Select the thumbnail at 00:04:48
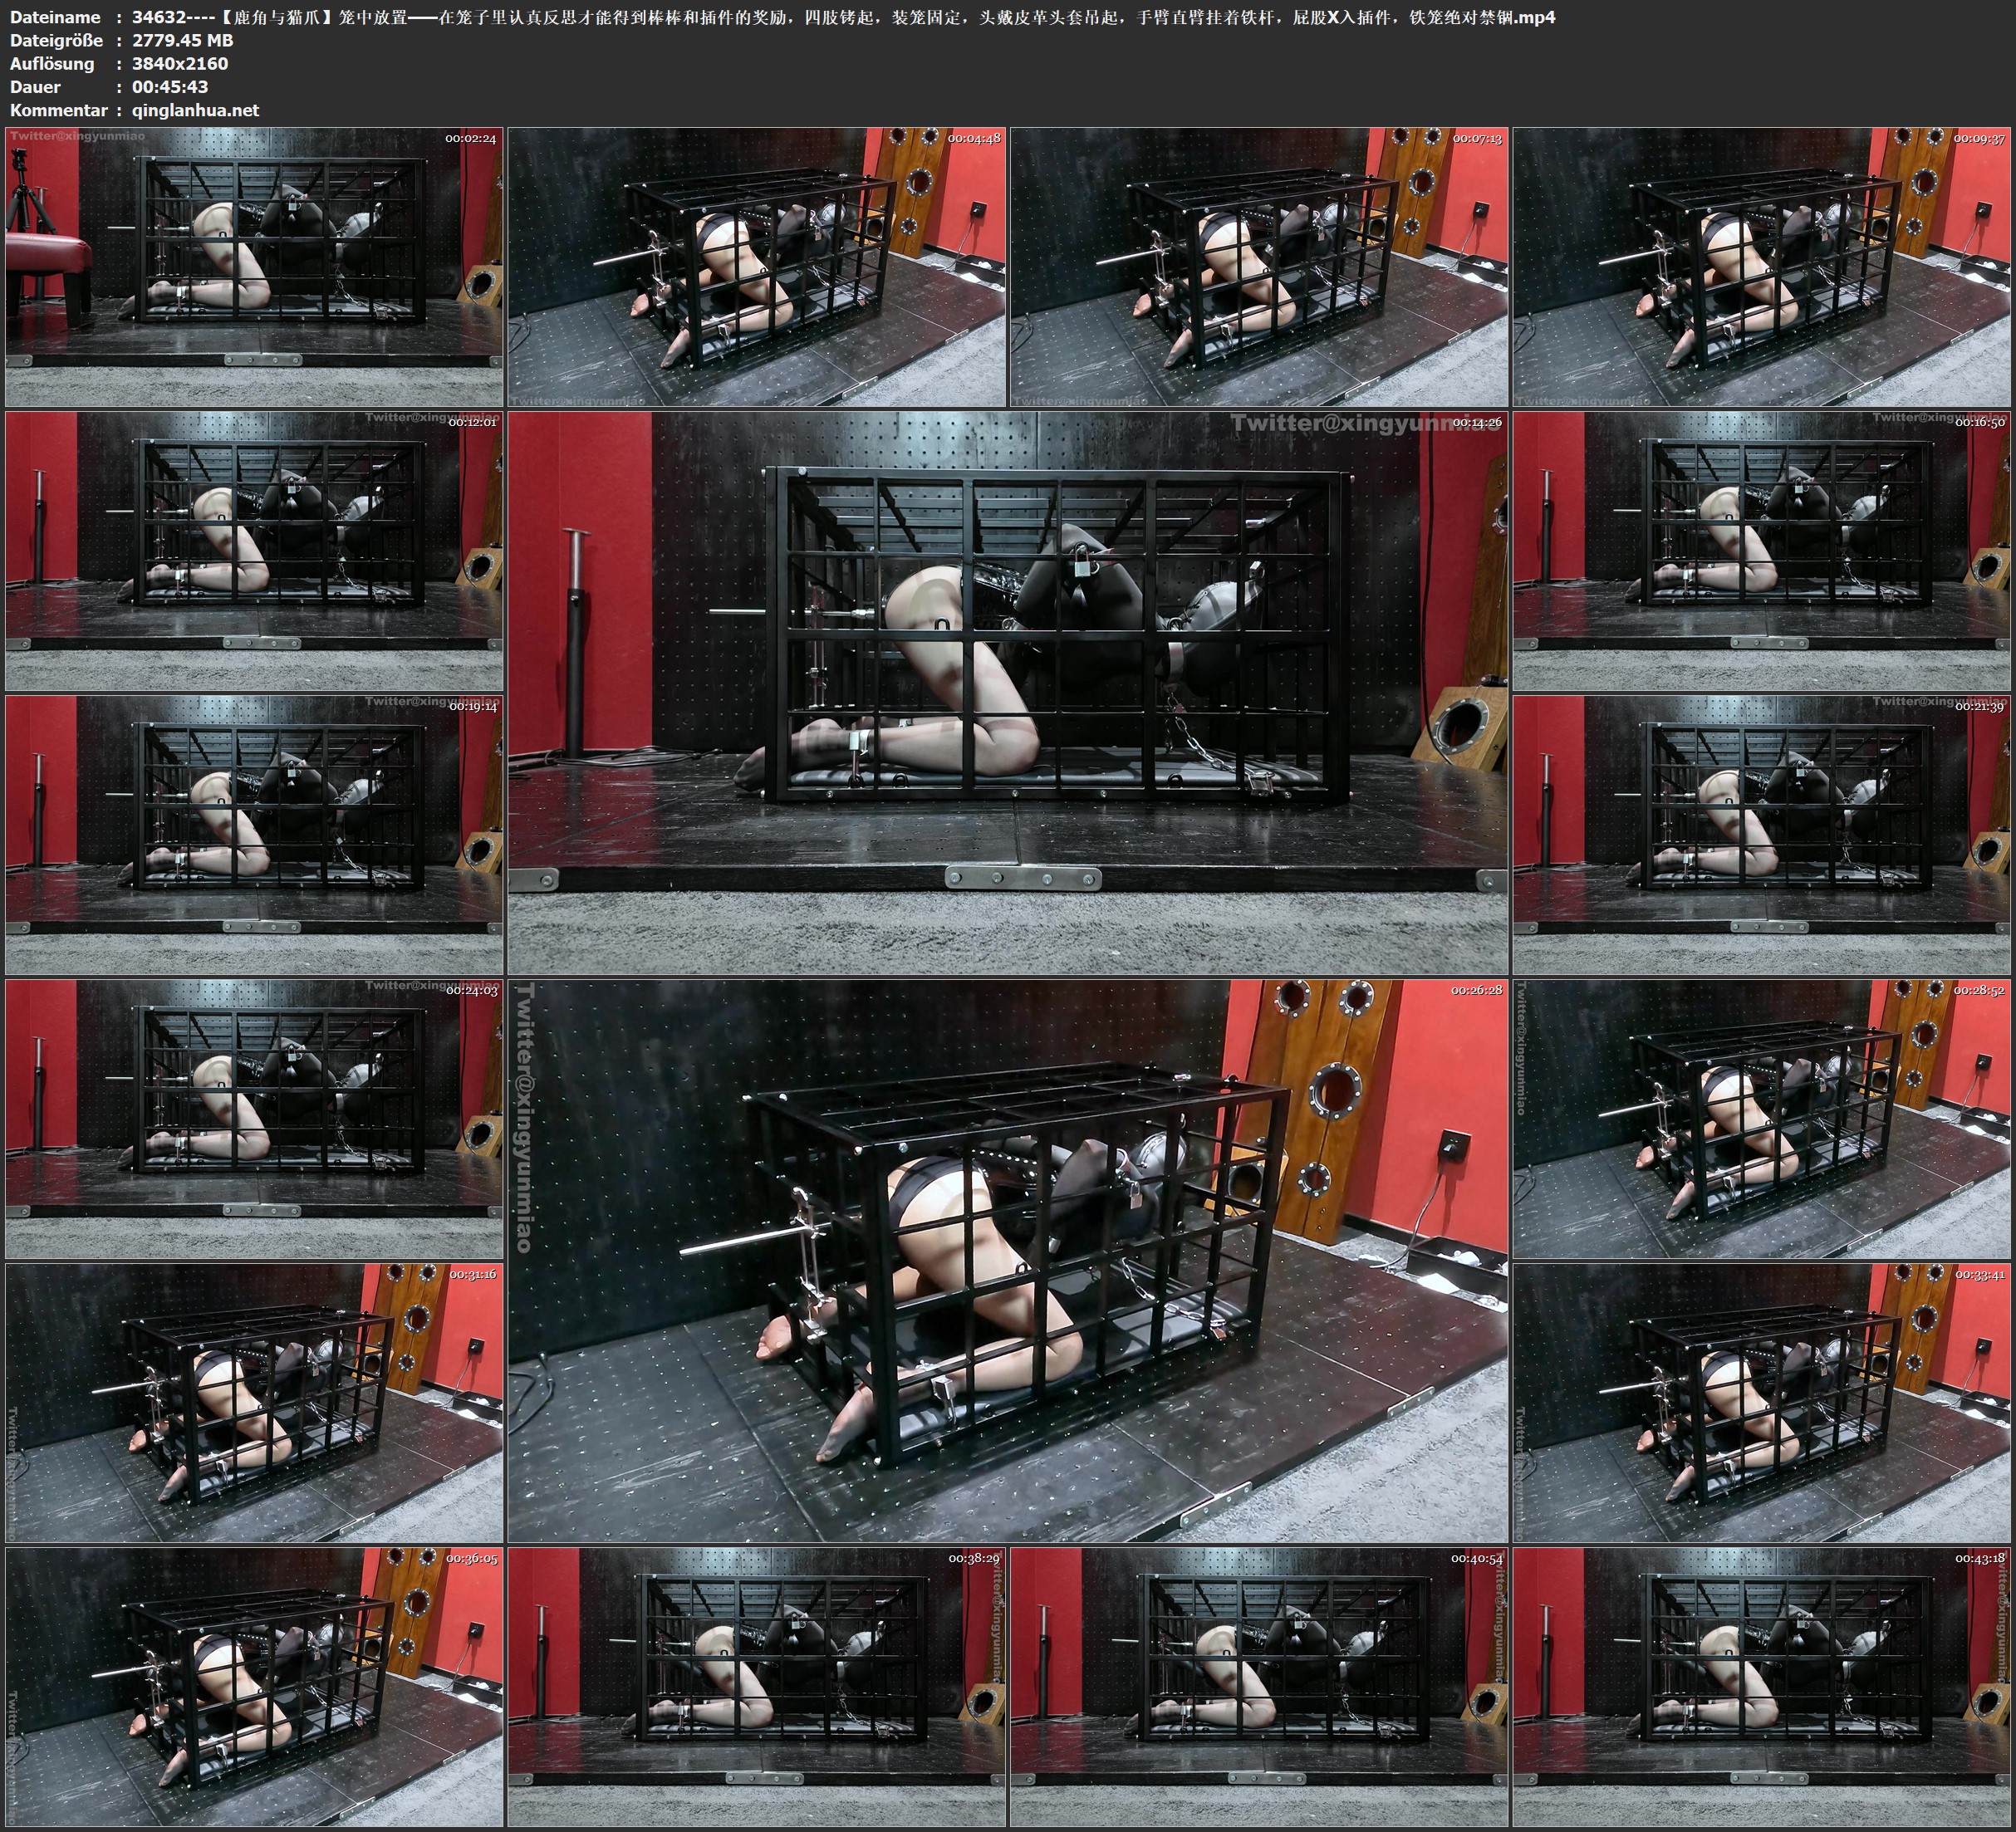The image size is (2016, 1832). click(757, 266)
